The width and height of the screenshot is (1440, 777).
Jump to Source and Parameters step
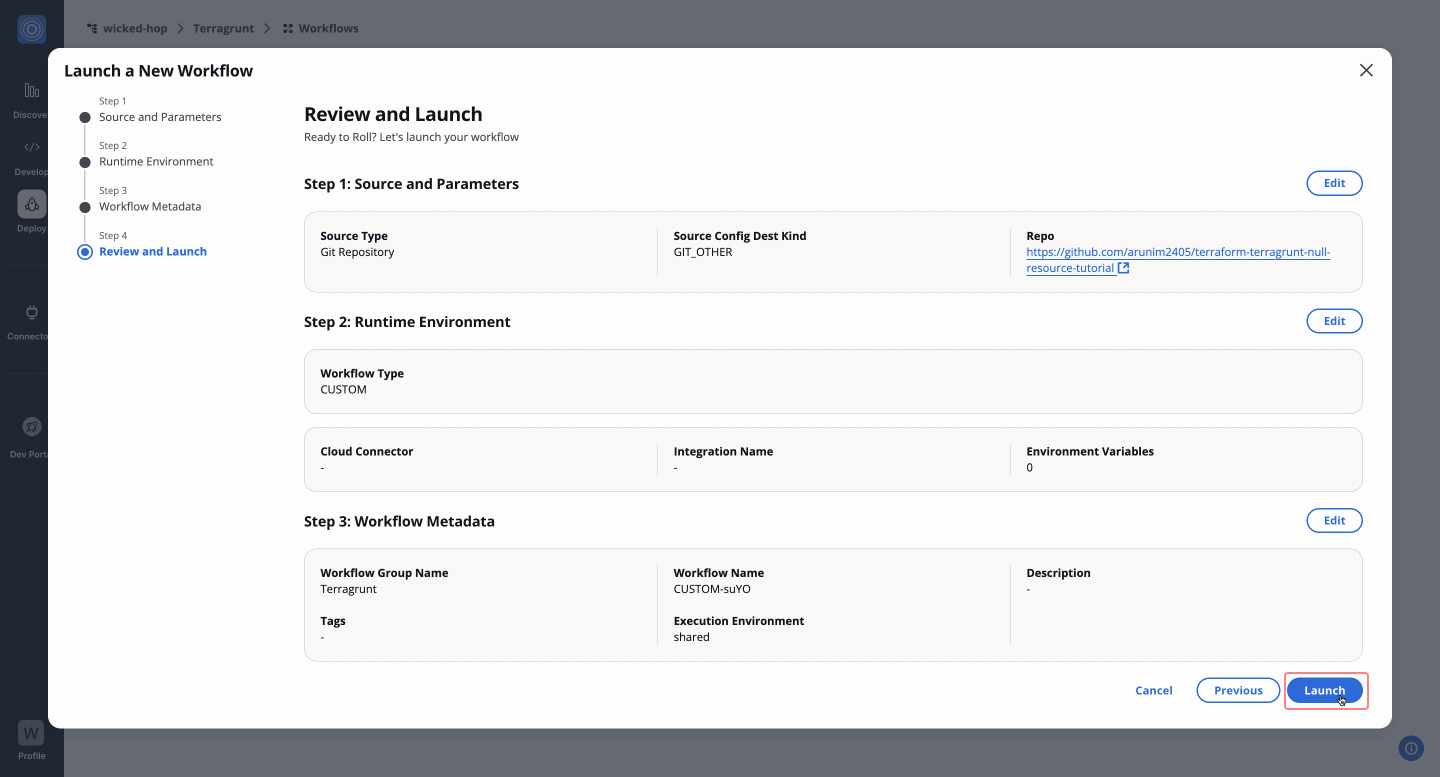tap(160, 117)
